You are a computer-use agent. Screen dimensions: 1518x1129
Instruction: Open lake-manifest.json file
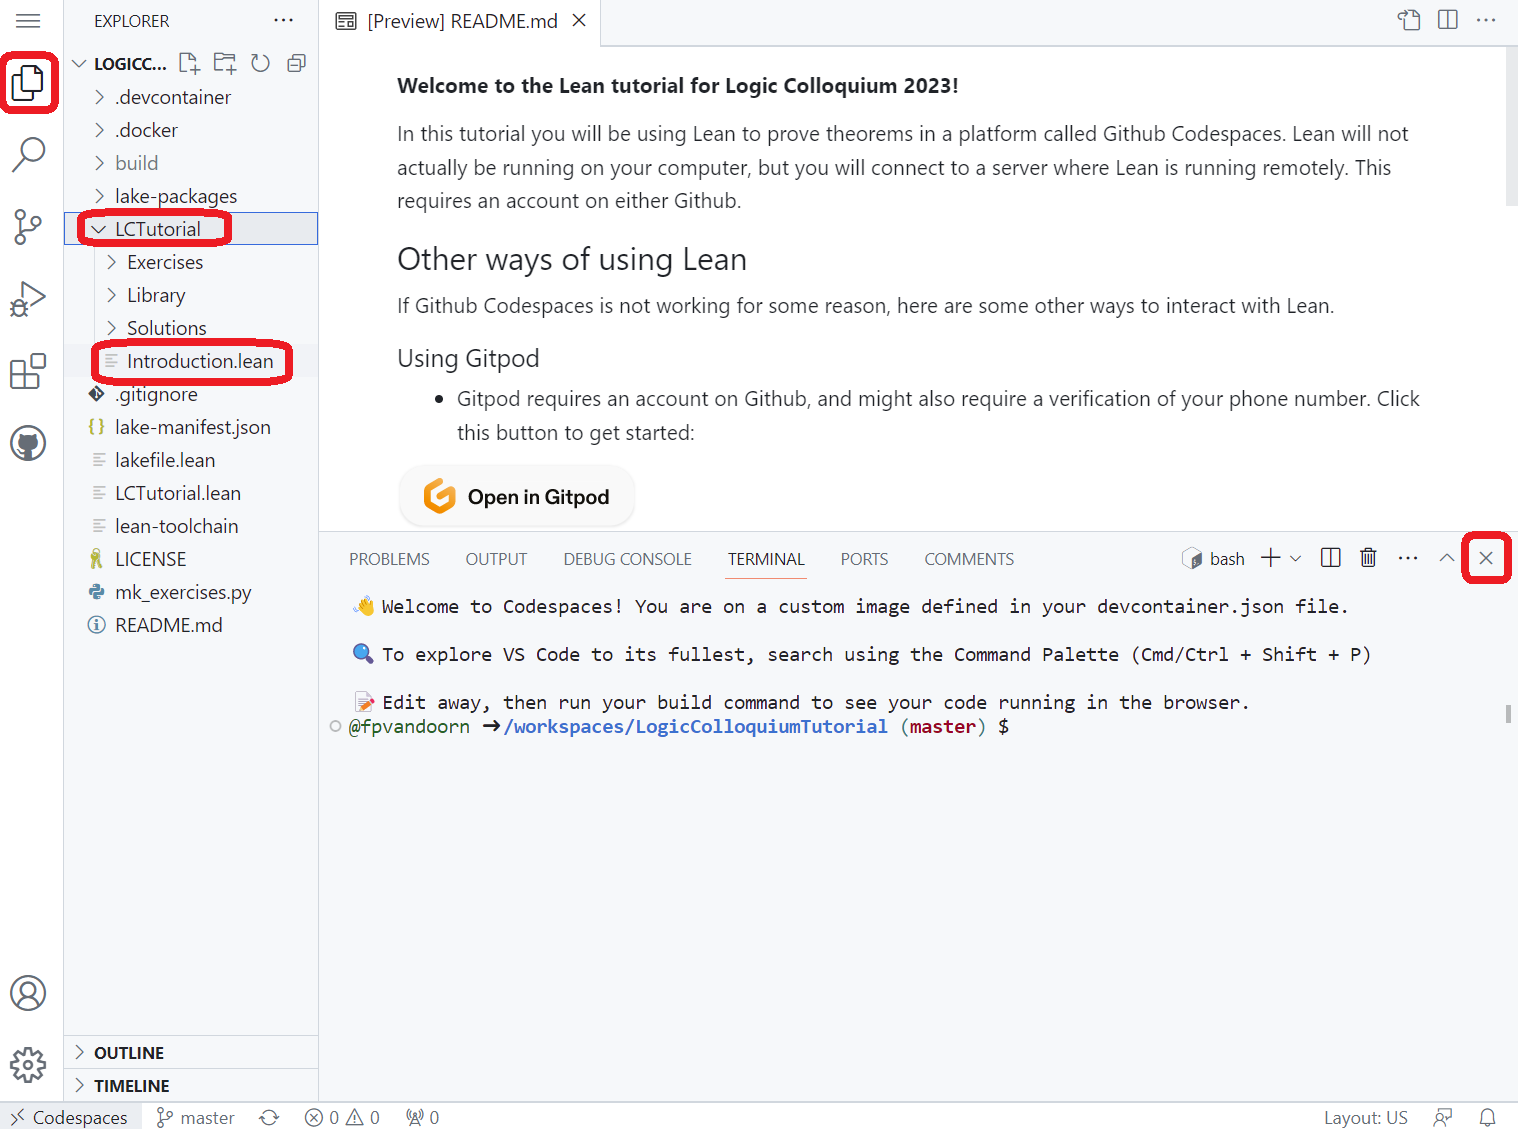(191, 427)
